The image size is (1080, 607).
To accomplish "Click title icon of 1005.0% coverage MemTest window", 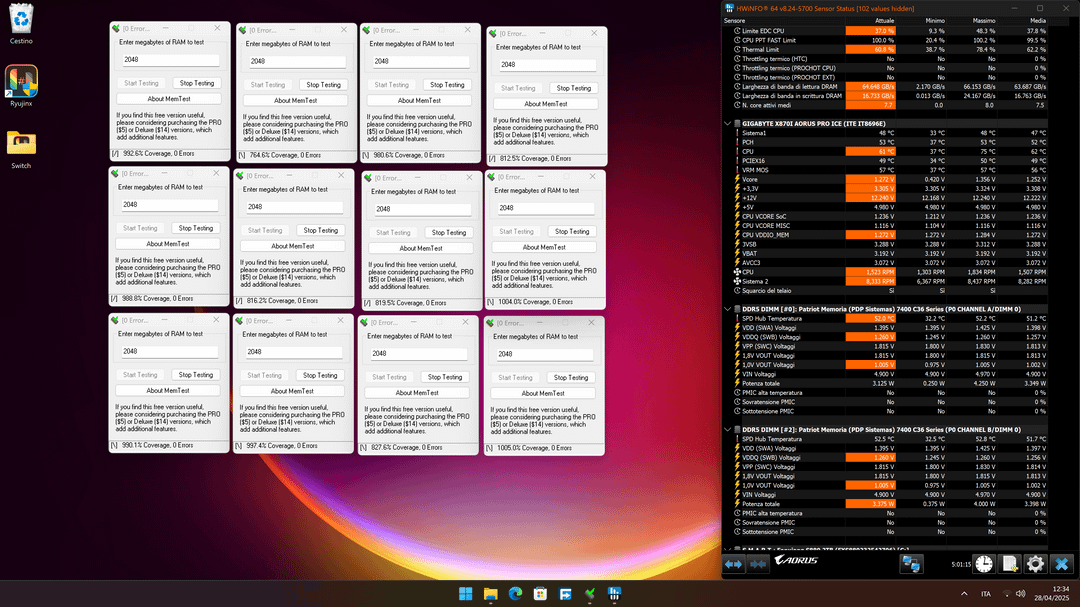I will [490, 323].
